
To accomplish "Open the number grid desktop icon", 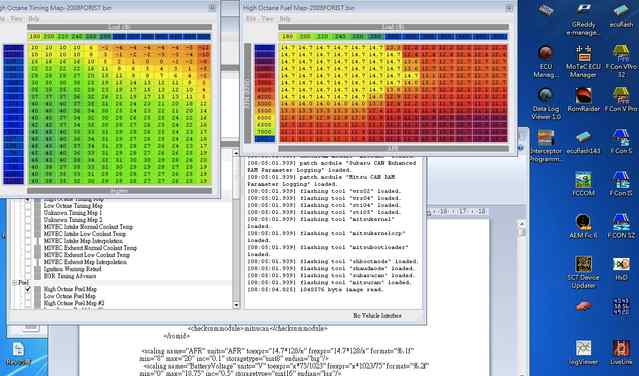I will coord(621,306).
